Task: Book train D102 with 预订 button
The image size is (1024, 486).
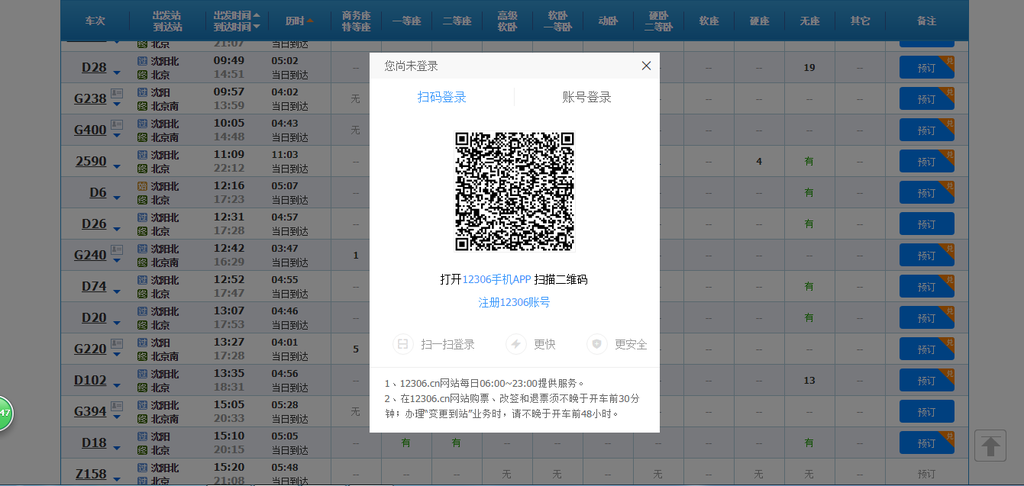Action: pyautogui.click(x=927, y=380)
